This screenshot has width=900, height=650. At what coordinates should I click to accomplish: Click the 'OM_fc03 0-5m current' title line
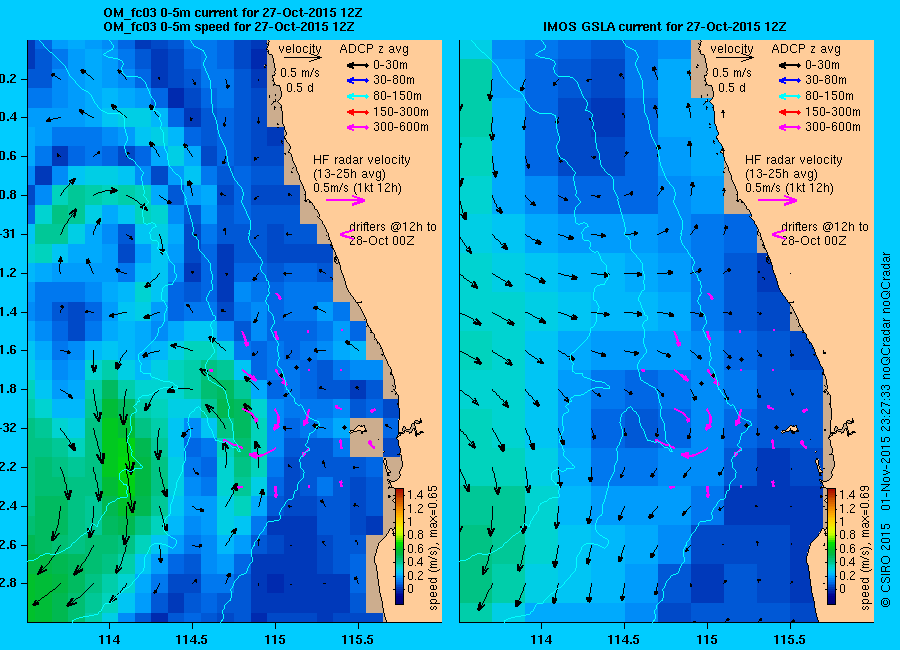pos(232,13)
